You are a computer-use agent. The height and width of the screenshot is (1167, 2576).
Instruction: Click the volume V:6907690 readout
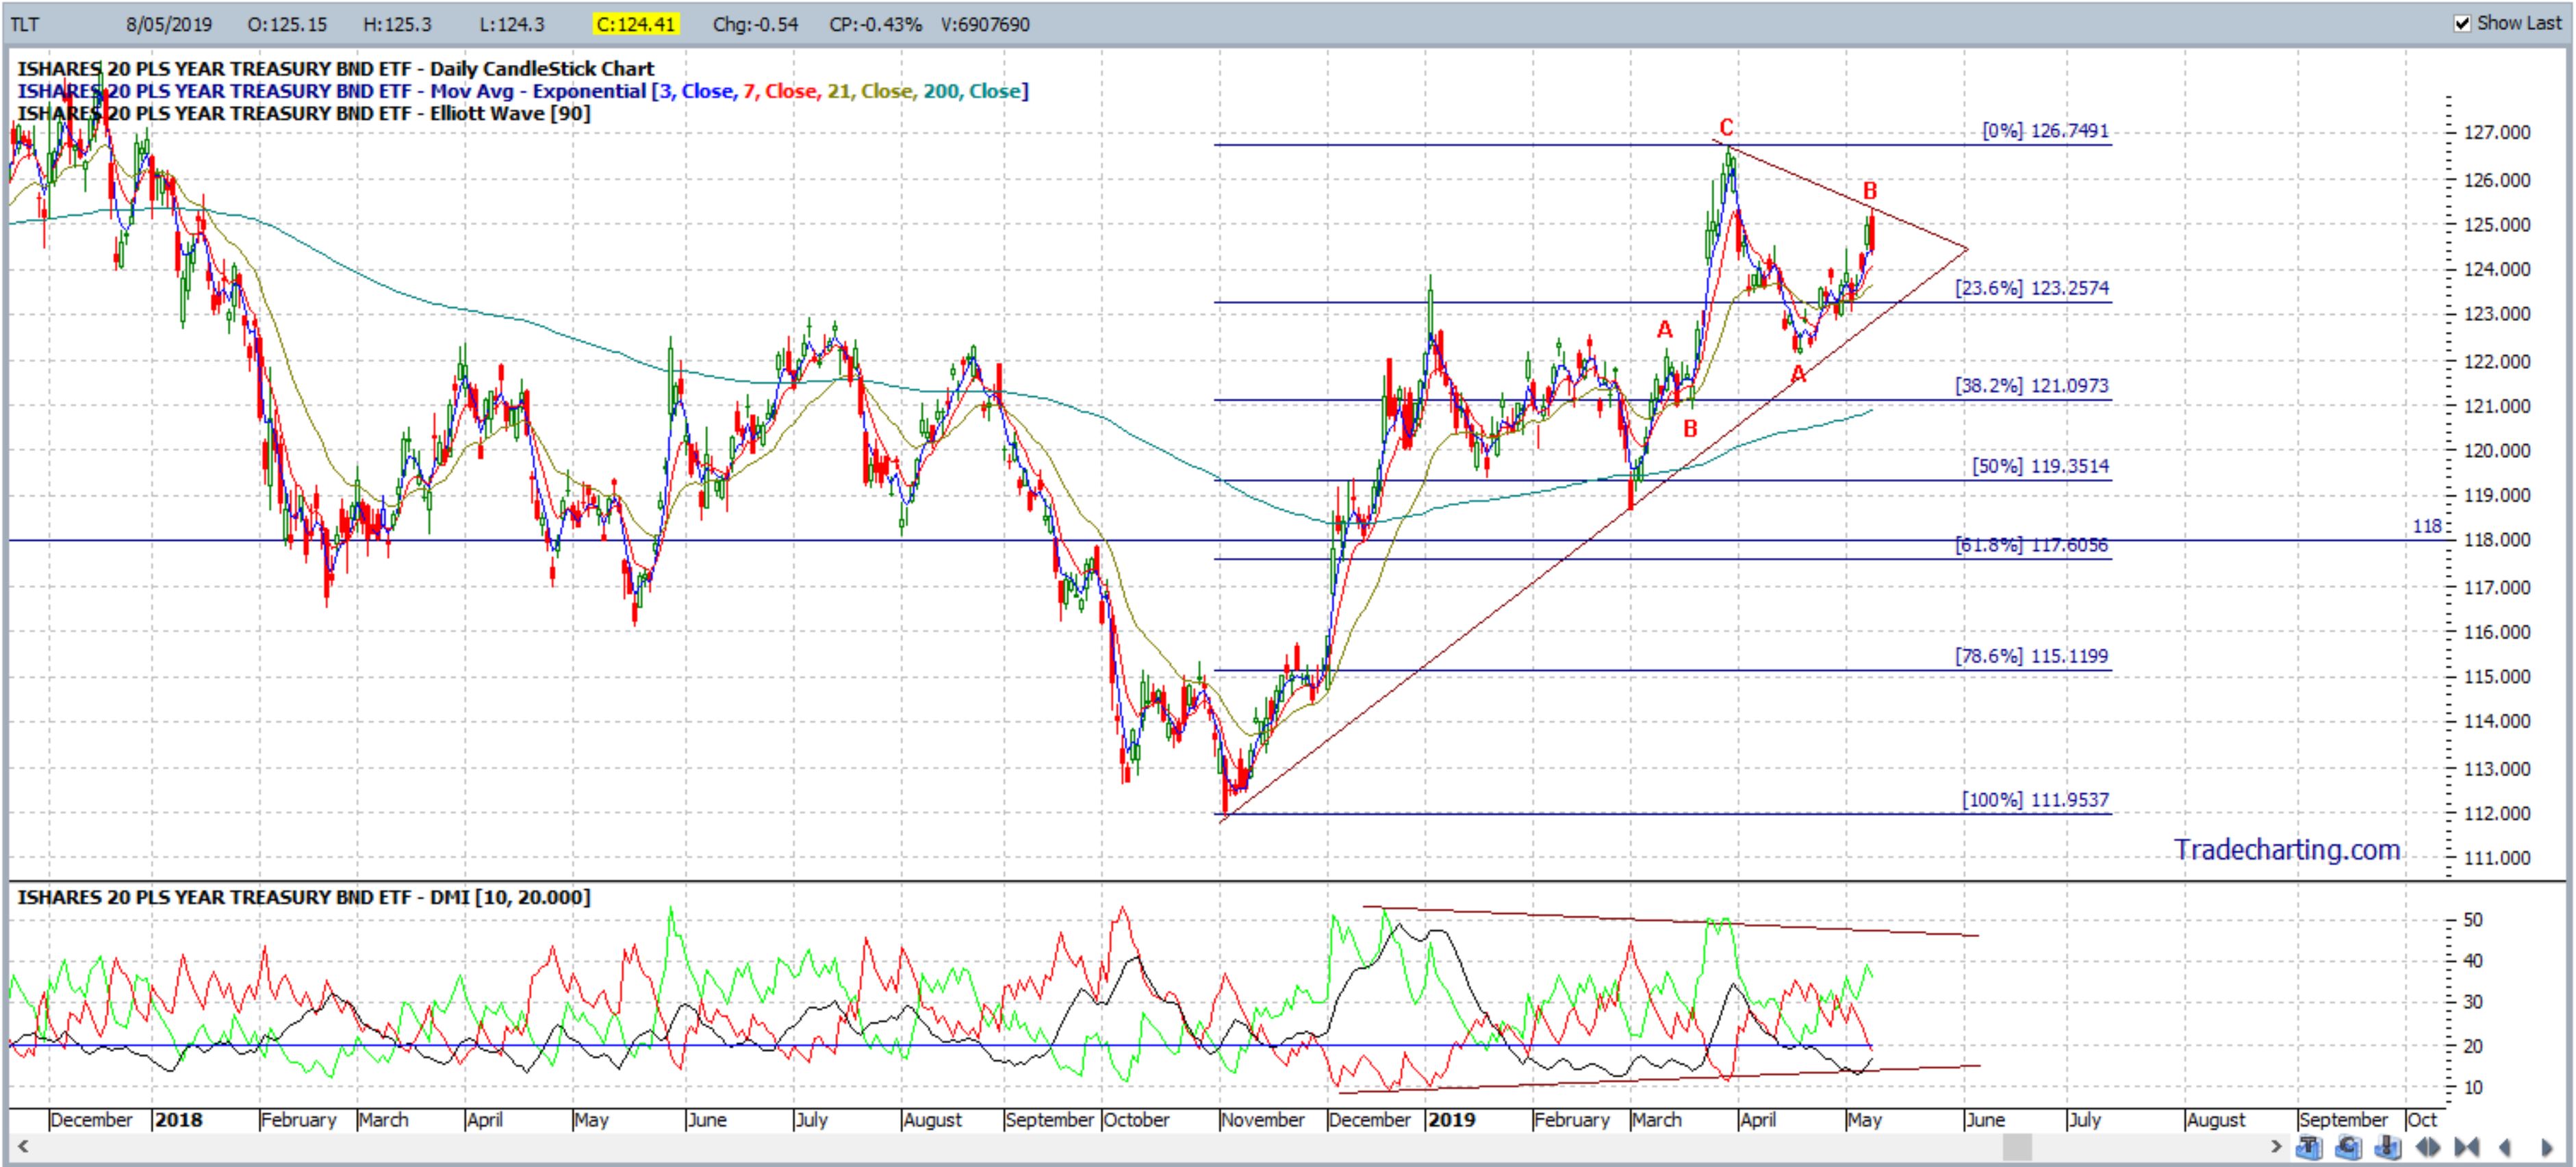coord(985,24)
